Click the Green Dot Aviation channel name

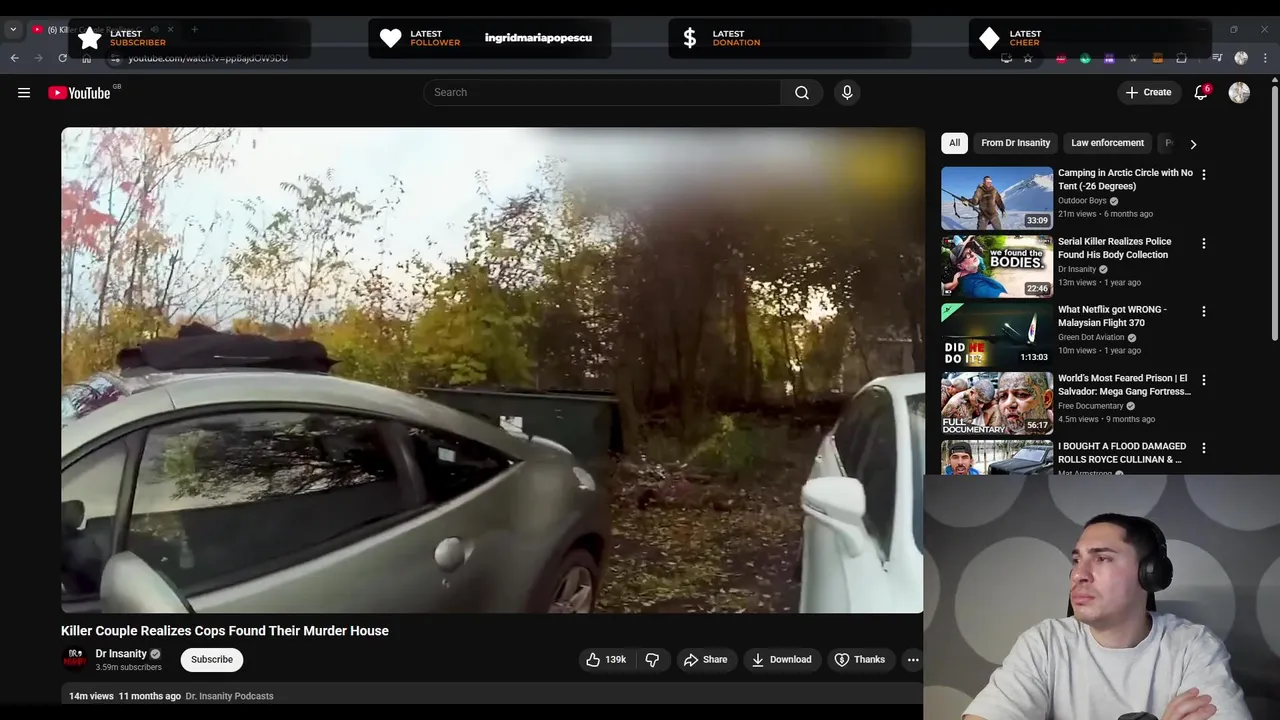[1091, 338]
